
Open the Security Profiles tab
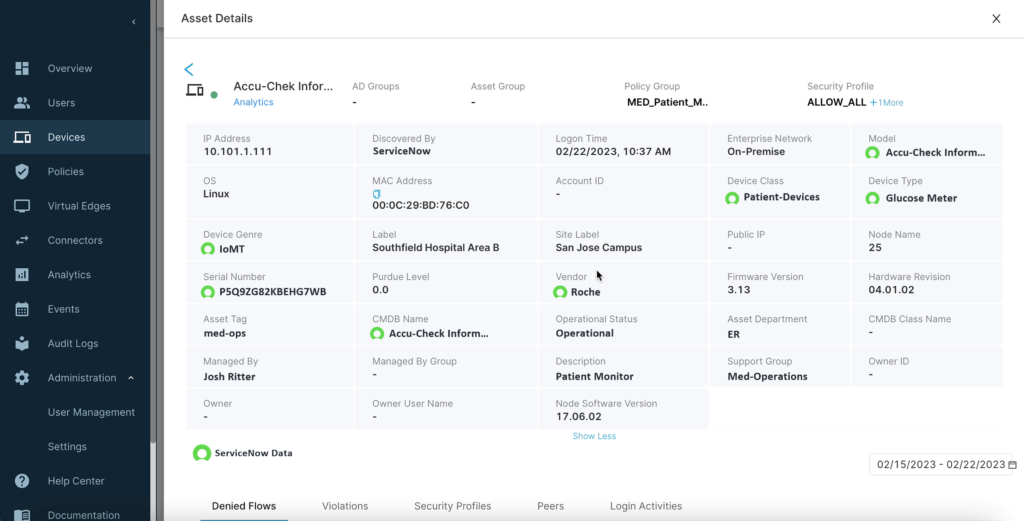click(452, 506)
